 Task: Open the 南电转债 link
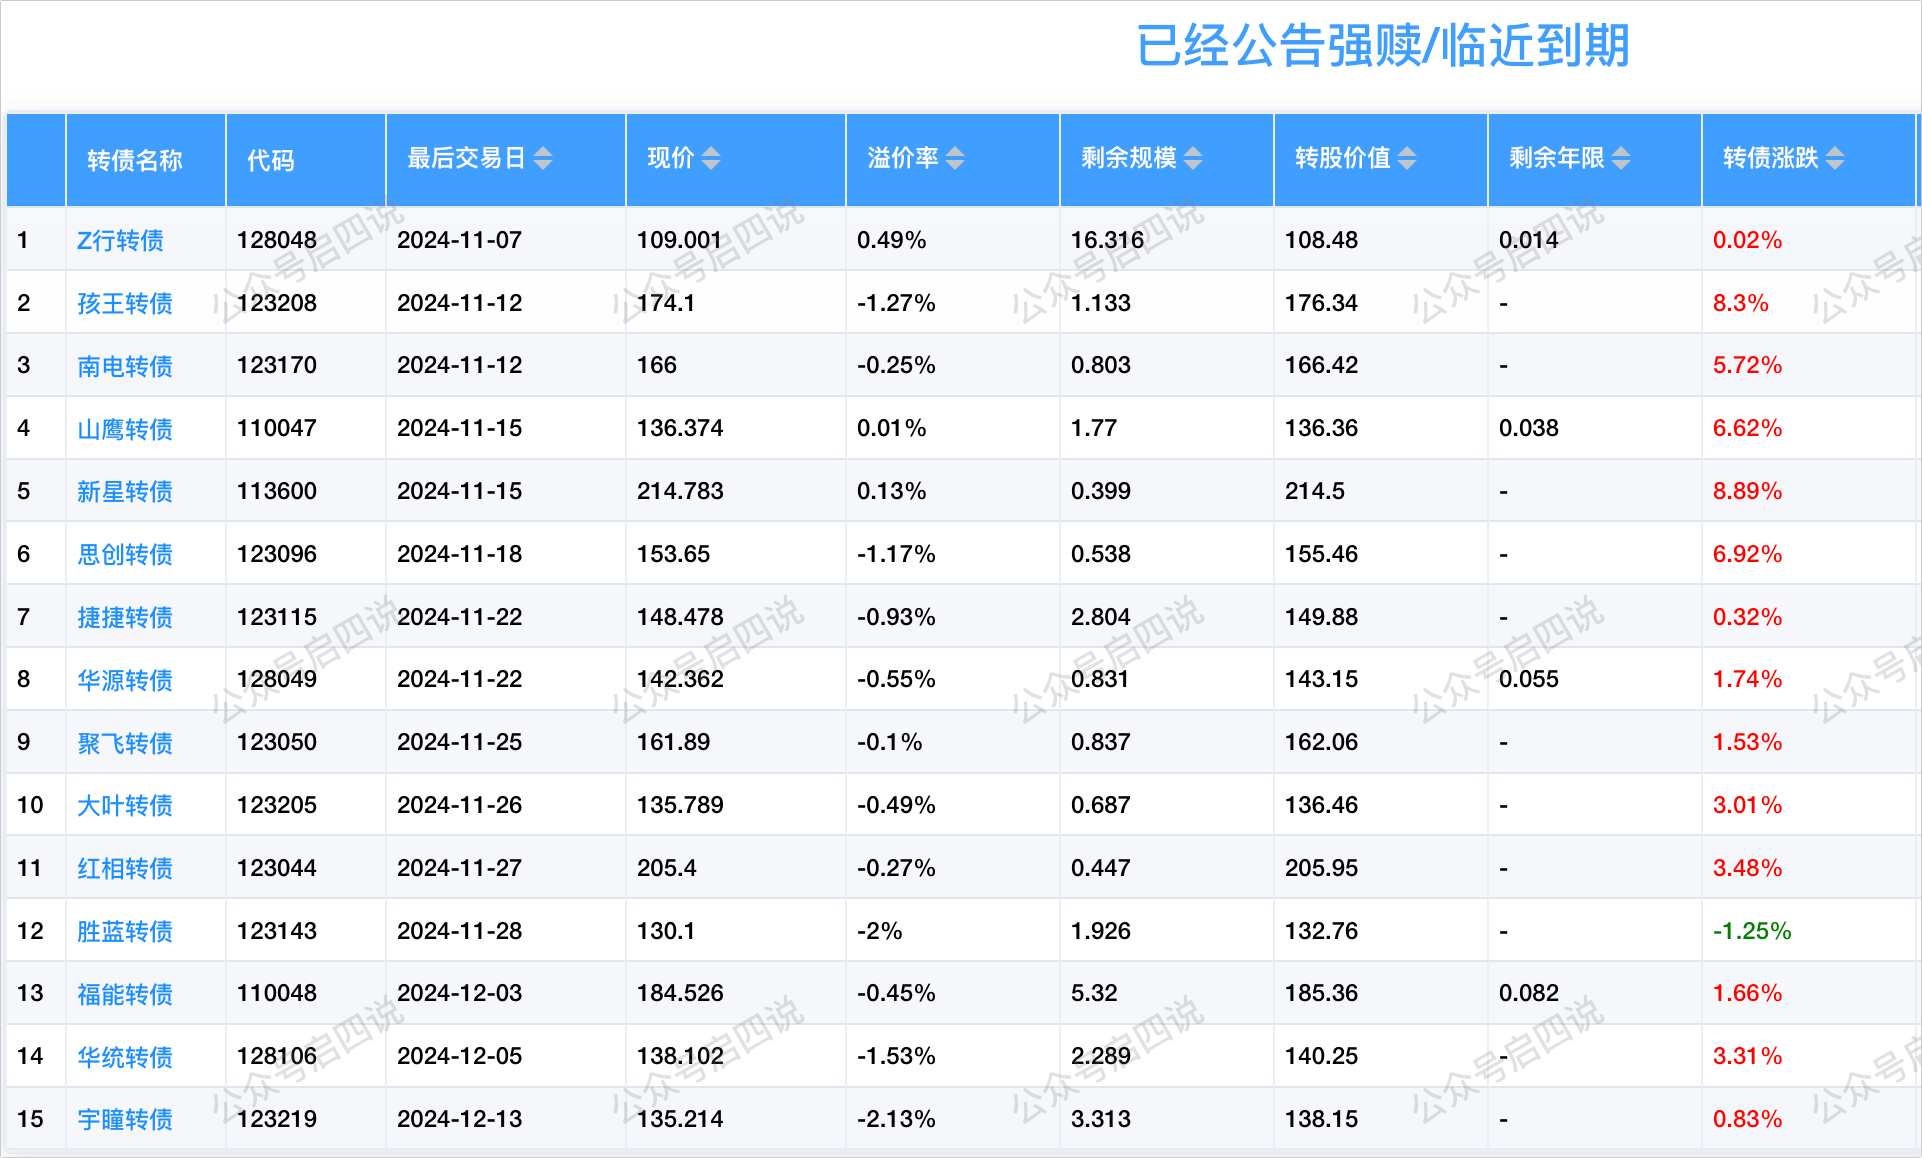click(x=125, y=366)
